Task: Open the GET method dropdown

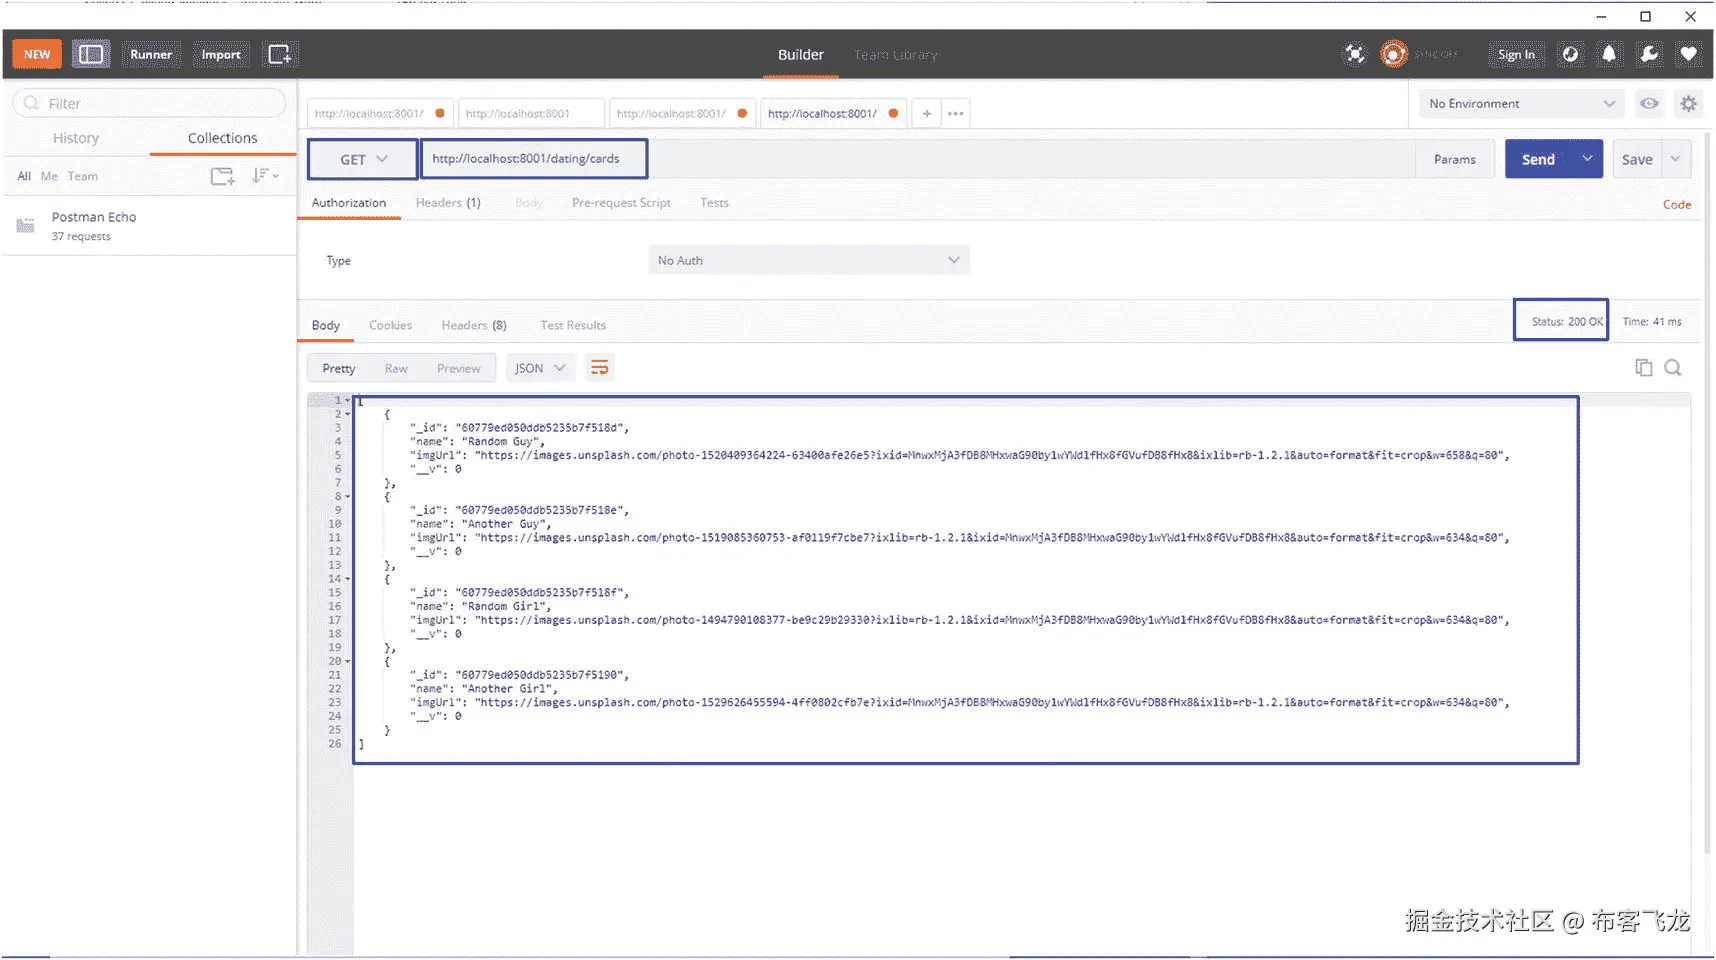Action: coord(363,159)
